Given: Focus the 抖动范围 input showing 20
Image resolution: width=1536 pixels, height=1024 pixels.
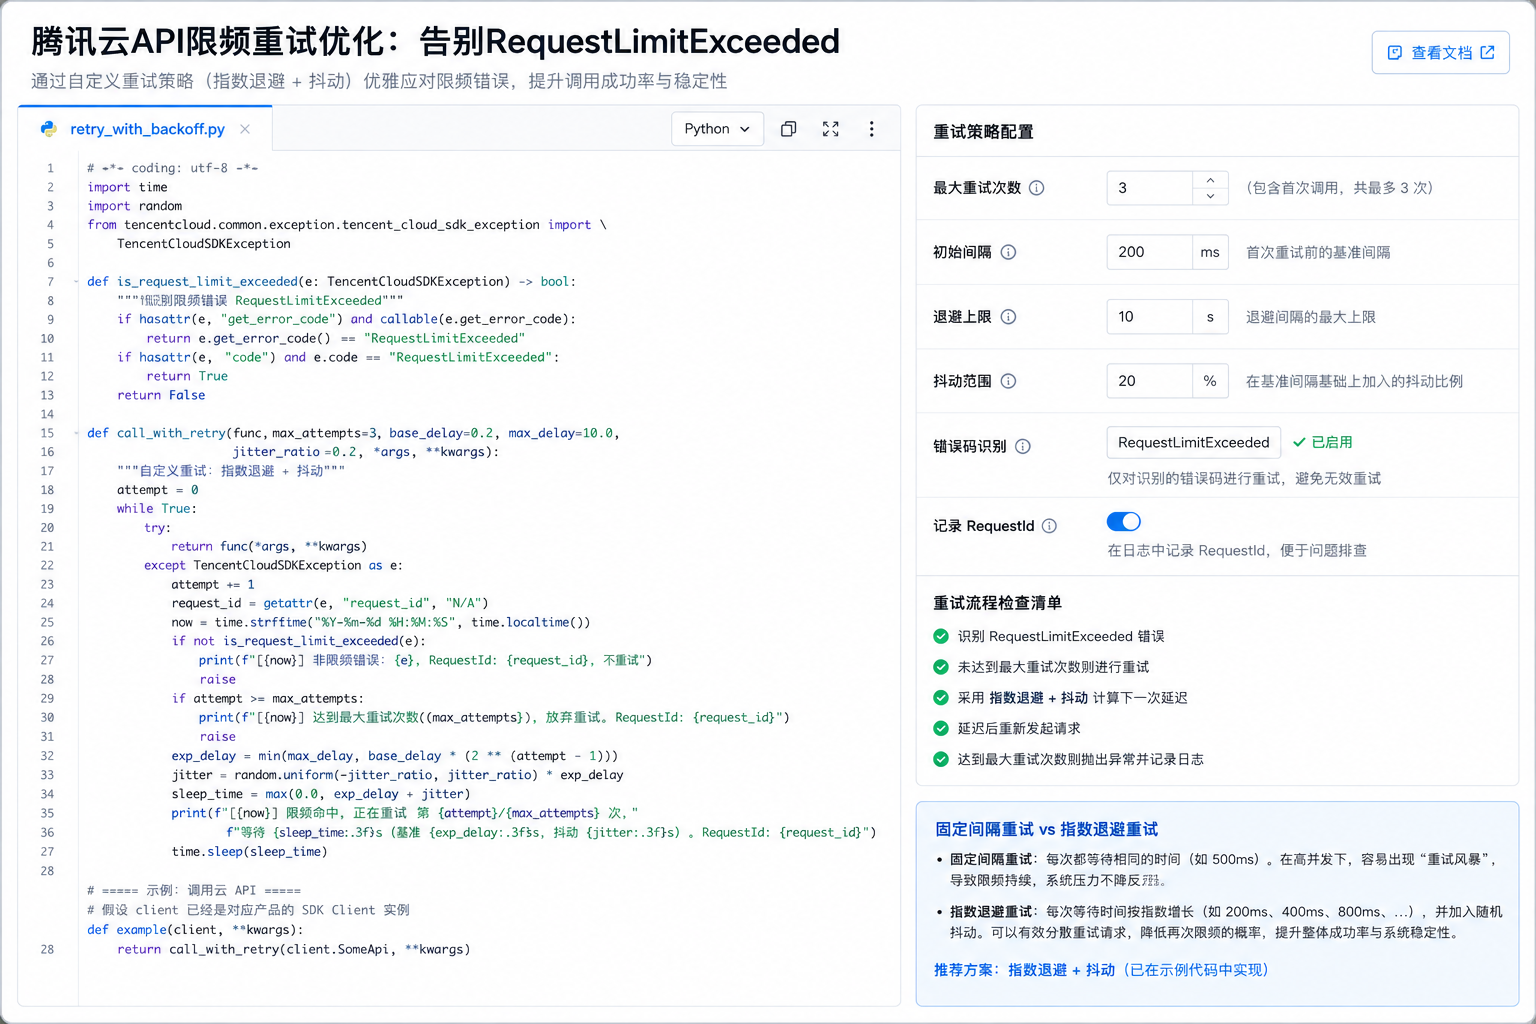Looking at the screenshot, I should pos(1149,381).
